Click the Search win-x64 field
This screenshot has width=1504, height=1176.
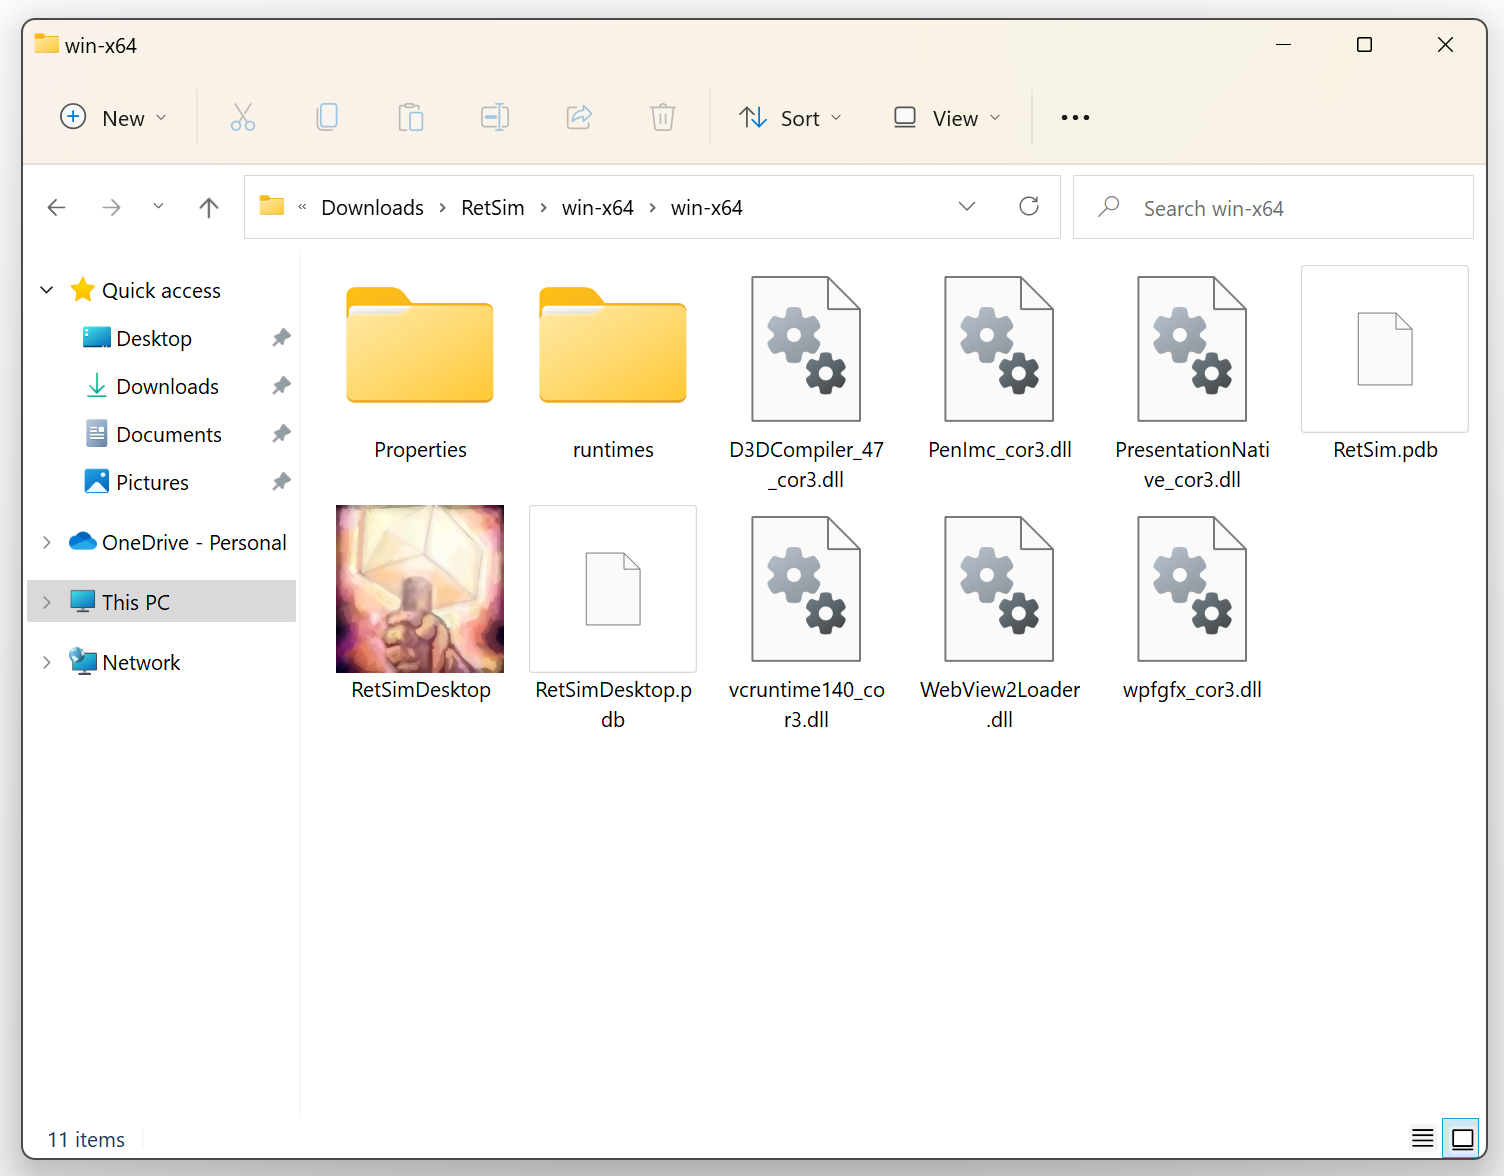[x=1273, y=207]
